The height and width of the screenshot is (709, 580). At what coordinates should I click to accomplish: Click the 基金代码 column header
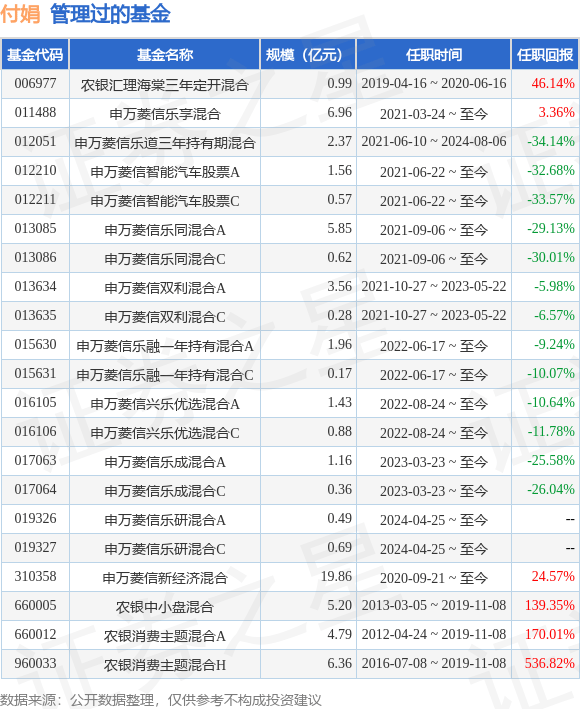[35, 55]
